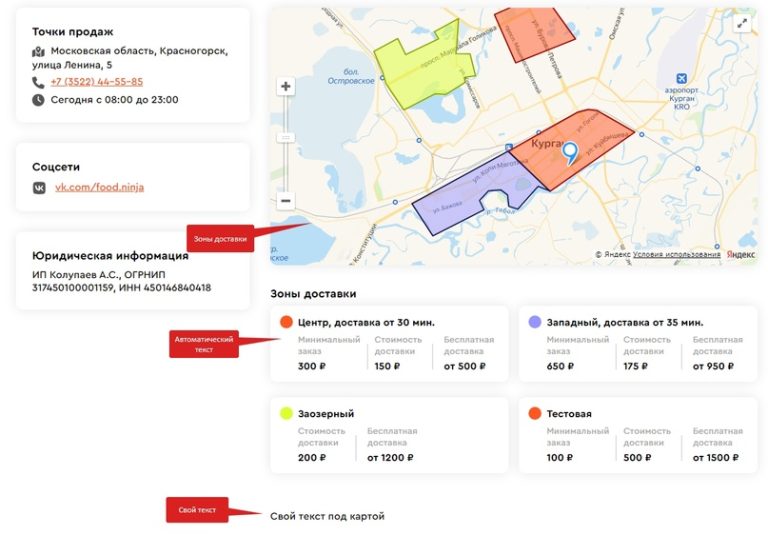Click the map zoom slider handle

tap(286, 137)
